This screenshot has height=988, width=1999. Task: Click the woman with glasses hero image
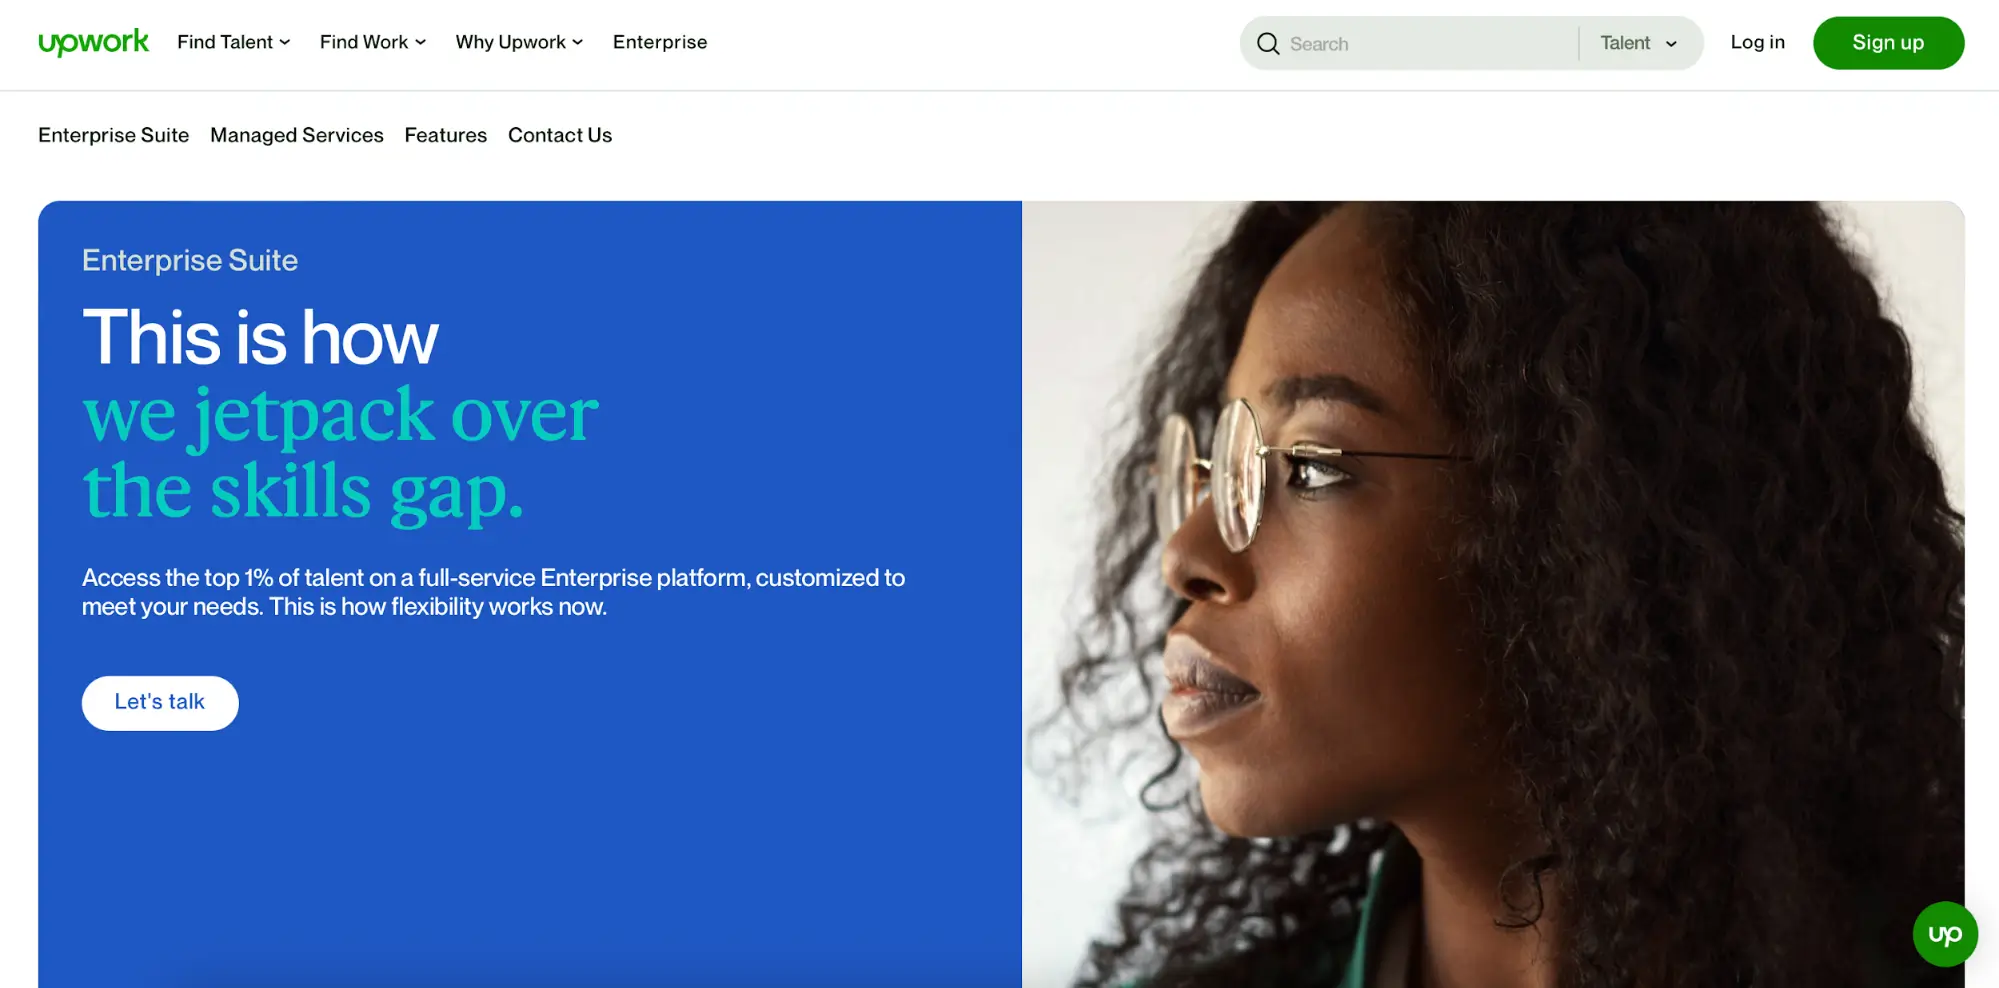1493,594
